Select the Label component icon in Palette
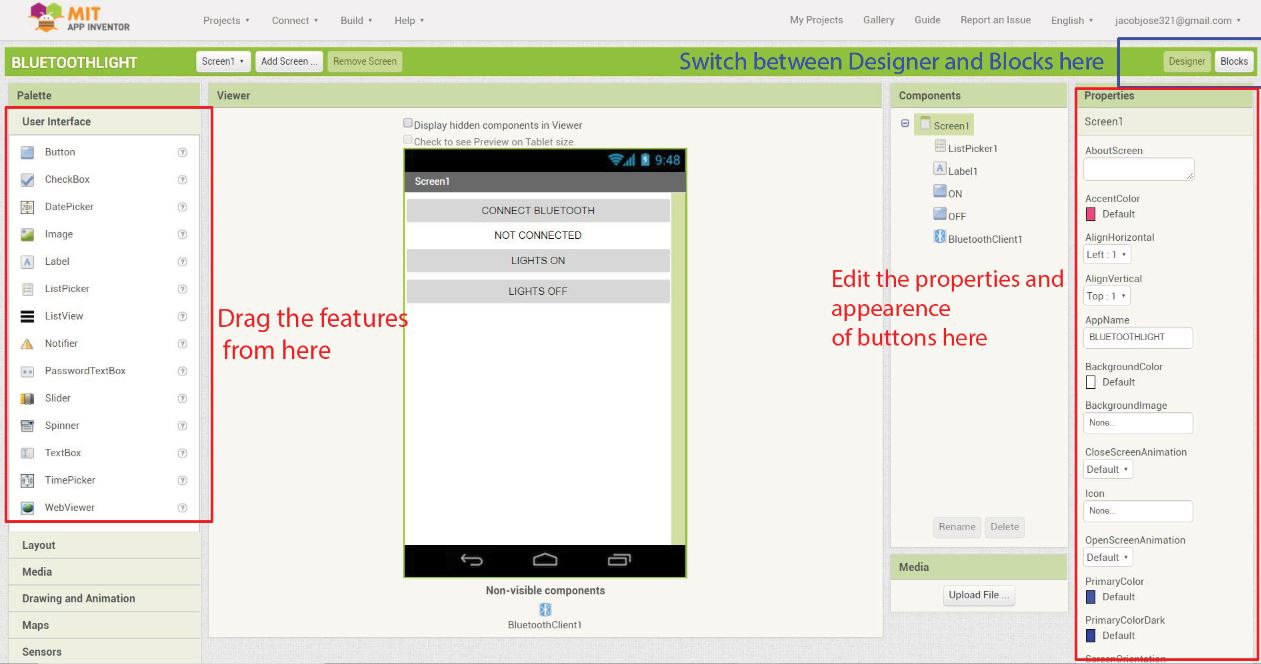 tap(27, 262)
